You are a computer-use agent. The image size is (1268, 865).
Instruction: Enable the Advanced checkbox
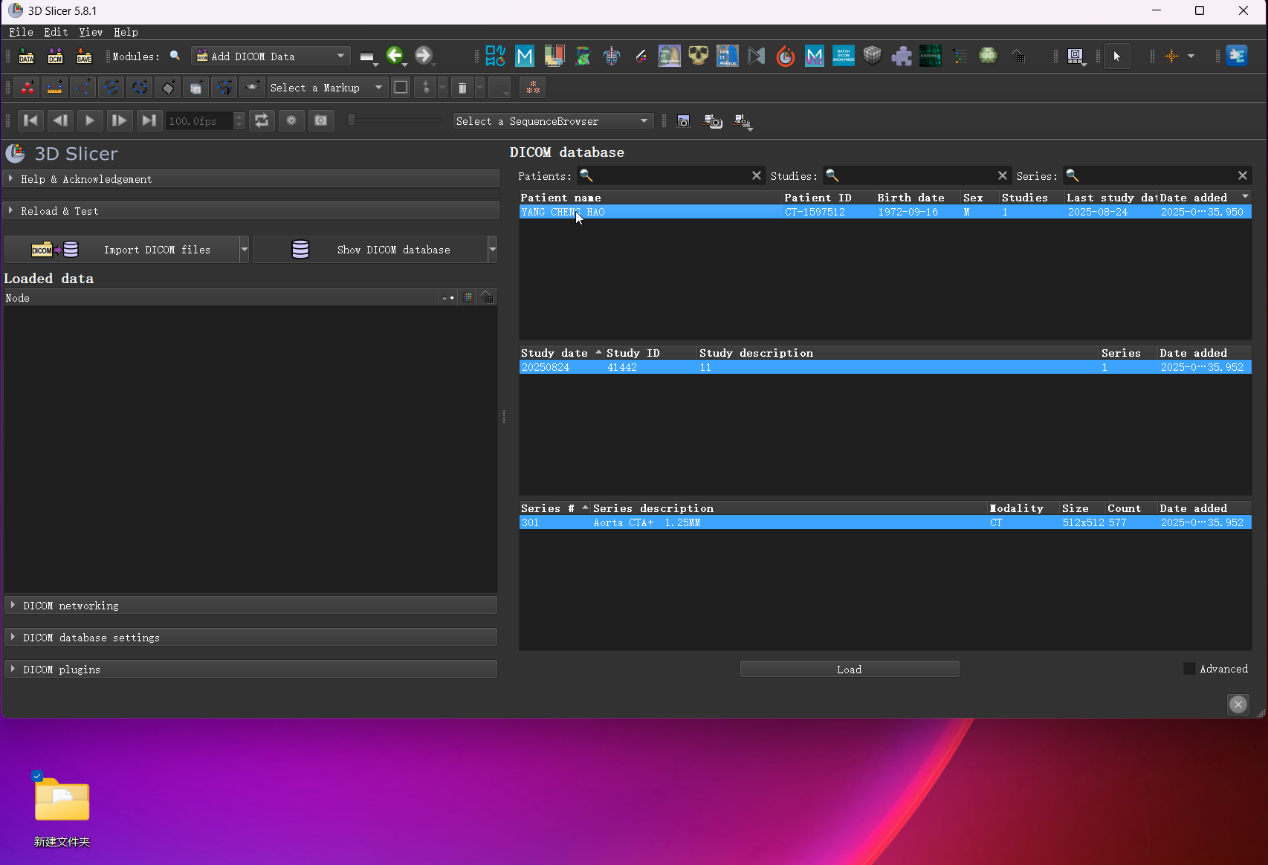[1189, 669]
